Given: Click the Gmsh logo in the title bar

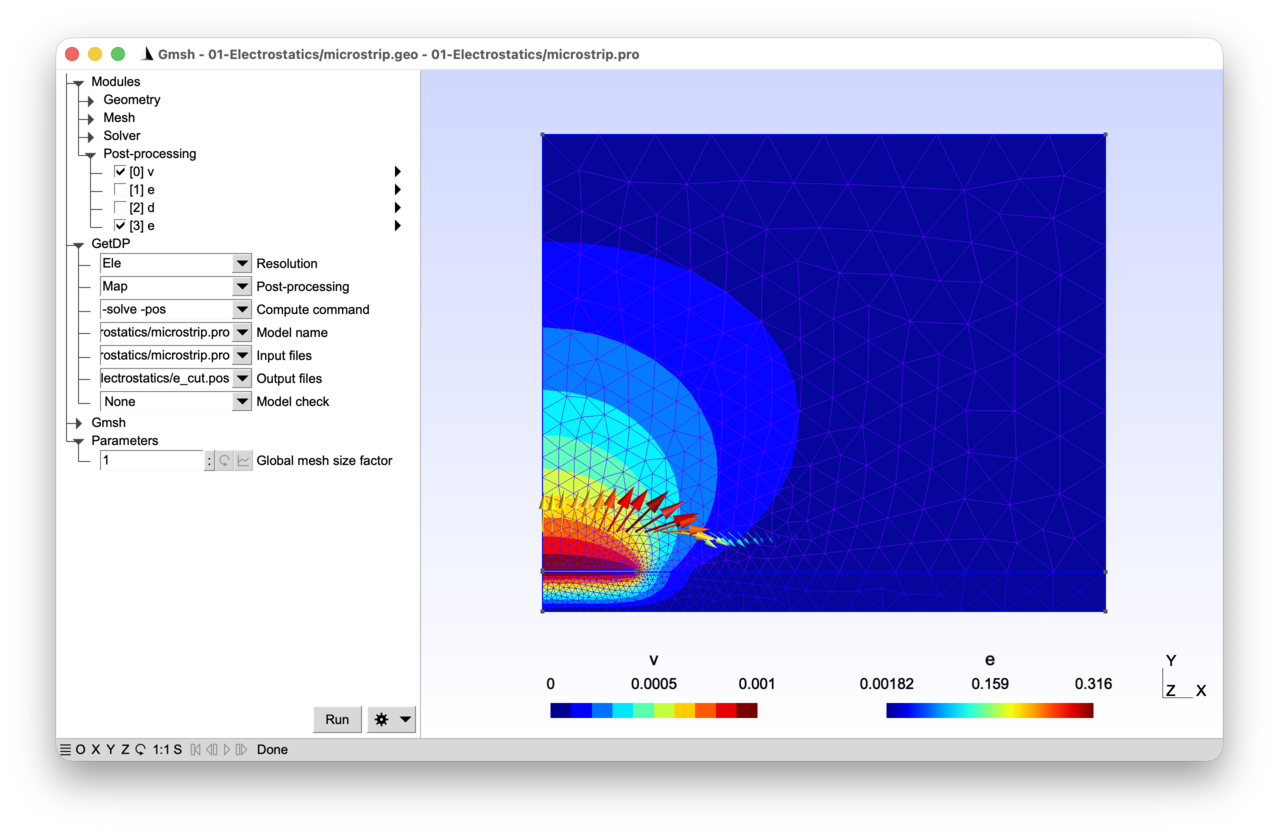Looking at the screenshot, I should pyautogui.click(x=148, y=54).
